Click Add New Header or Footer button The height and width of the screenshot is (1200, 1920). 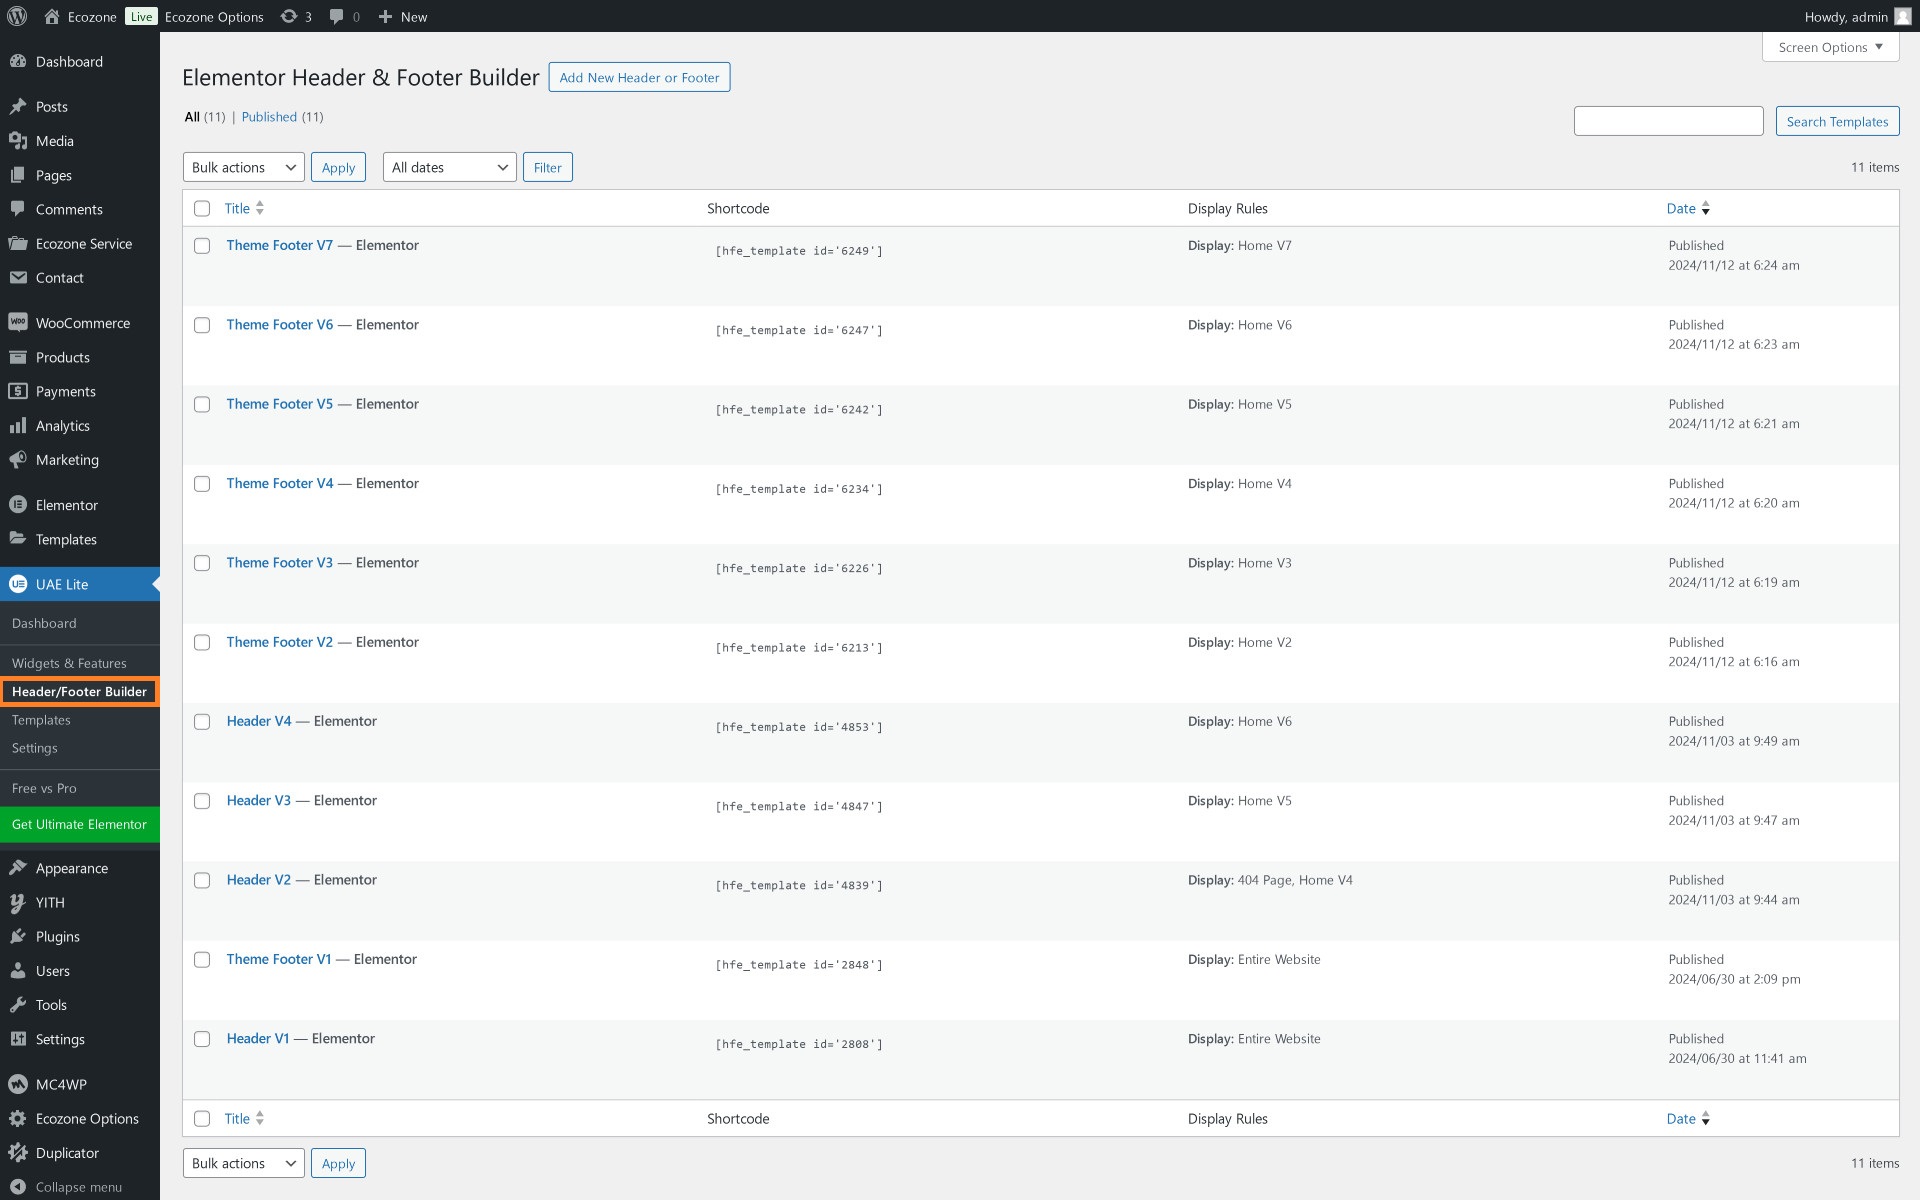tap(639, 77)
